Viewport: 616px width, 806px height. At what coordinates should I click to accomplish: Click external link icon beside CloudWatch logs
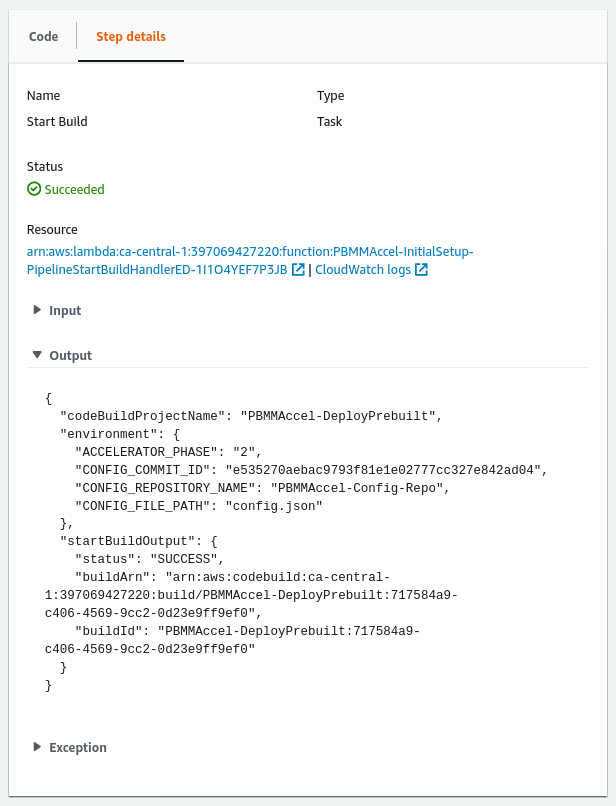(421, 270)
